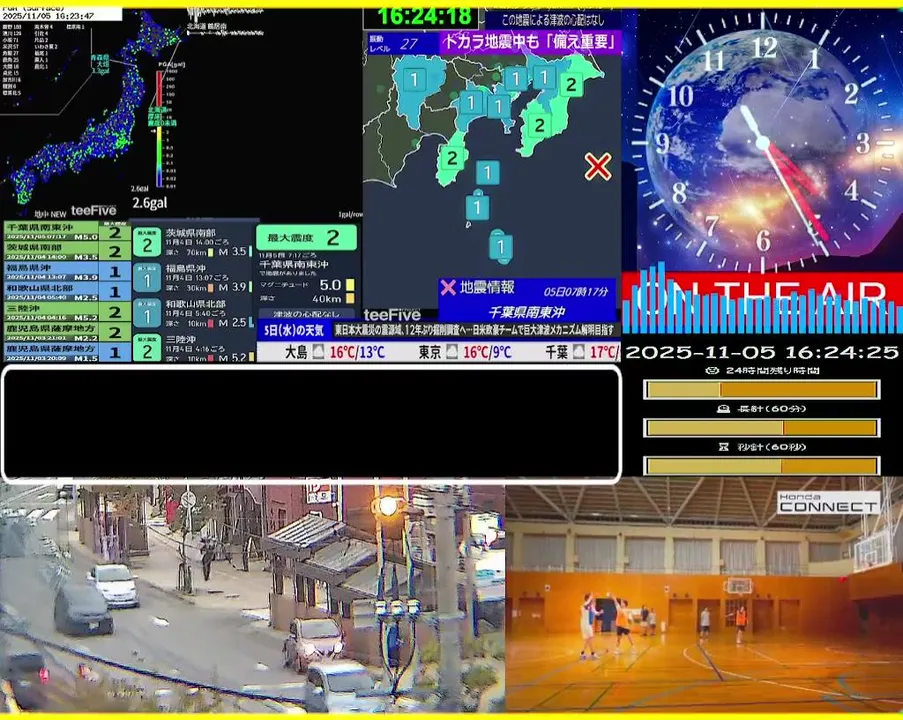Click the 秒針(60秒) progress bar

(x=761, y=465)
